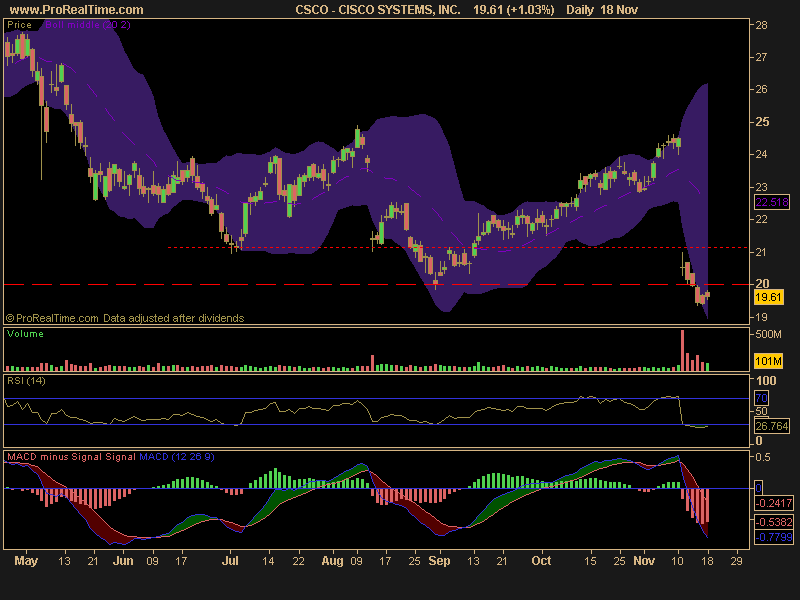Click the 19.61 current price tag
The height and width of the screenshot is (600, 800).
(768, 297)
